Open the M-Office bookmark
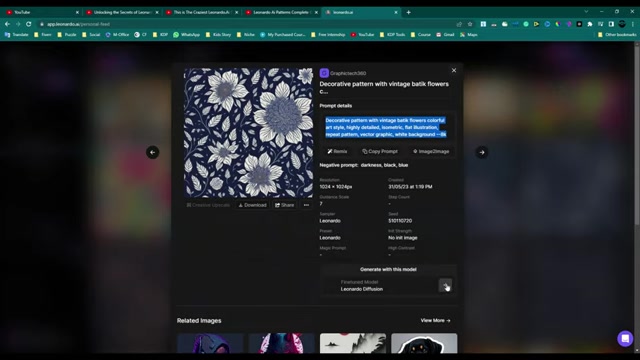The image size is (640, 360). pos(117,35)
